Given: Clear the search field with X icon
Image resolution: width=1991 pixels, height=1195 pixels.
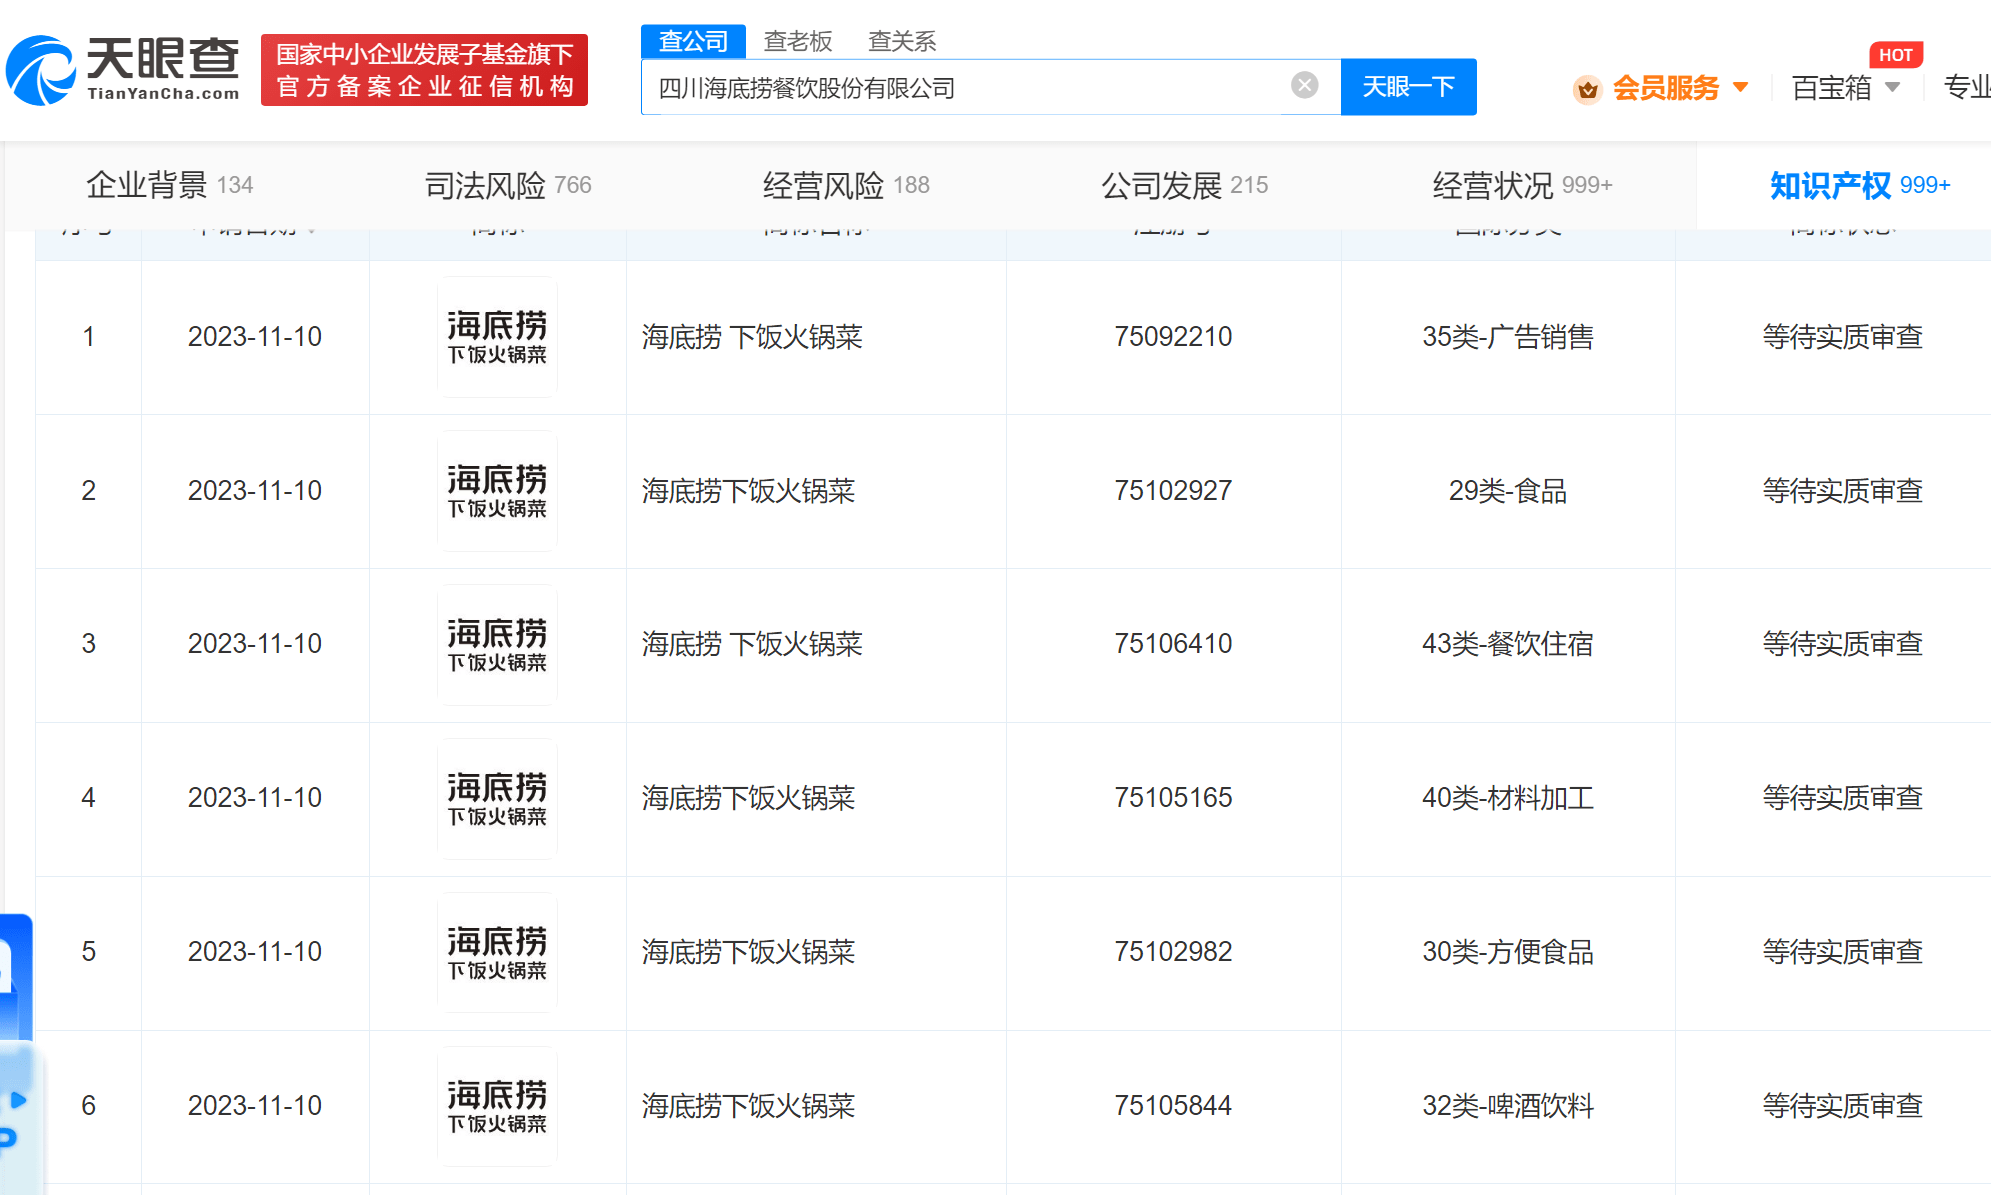Looking at the screenshot, I should [x=1304, y=86].
